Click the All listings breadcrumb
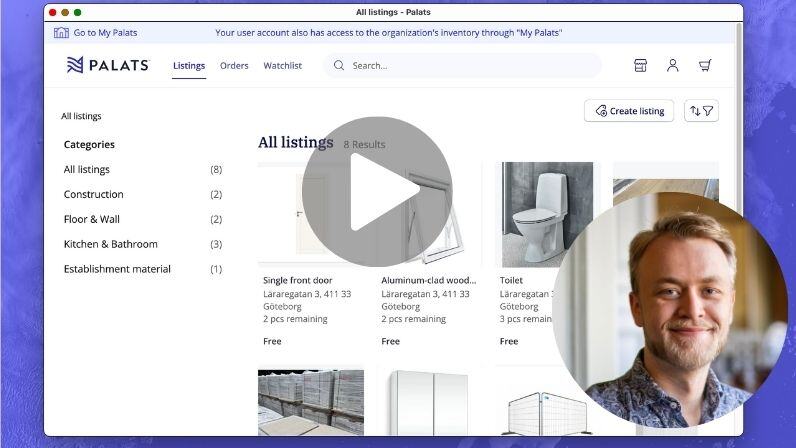Screen dimensions: 796x448 point(81,116)
